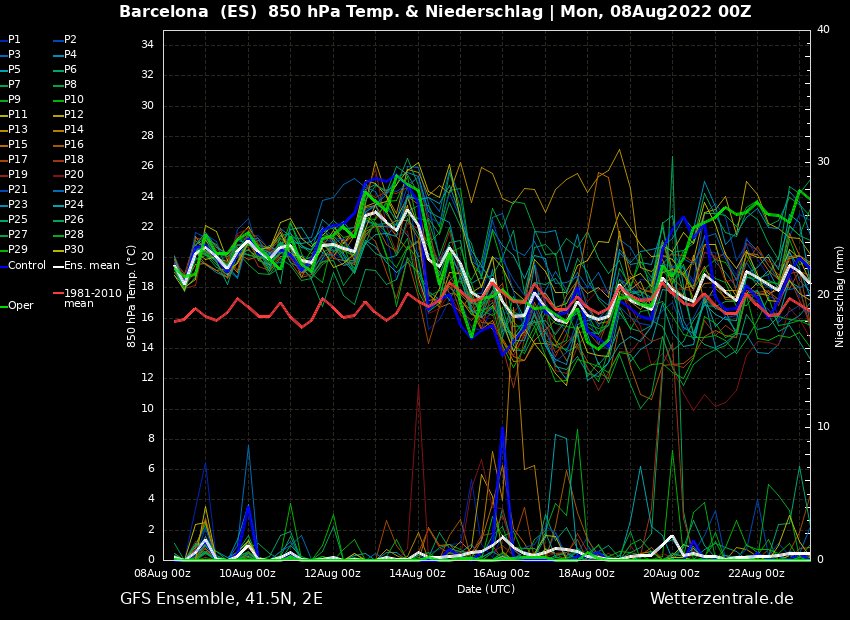
Task: Click the Ens. mean legend entry
Action: click(x=87, y=266)
